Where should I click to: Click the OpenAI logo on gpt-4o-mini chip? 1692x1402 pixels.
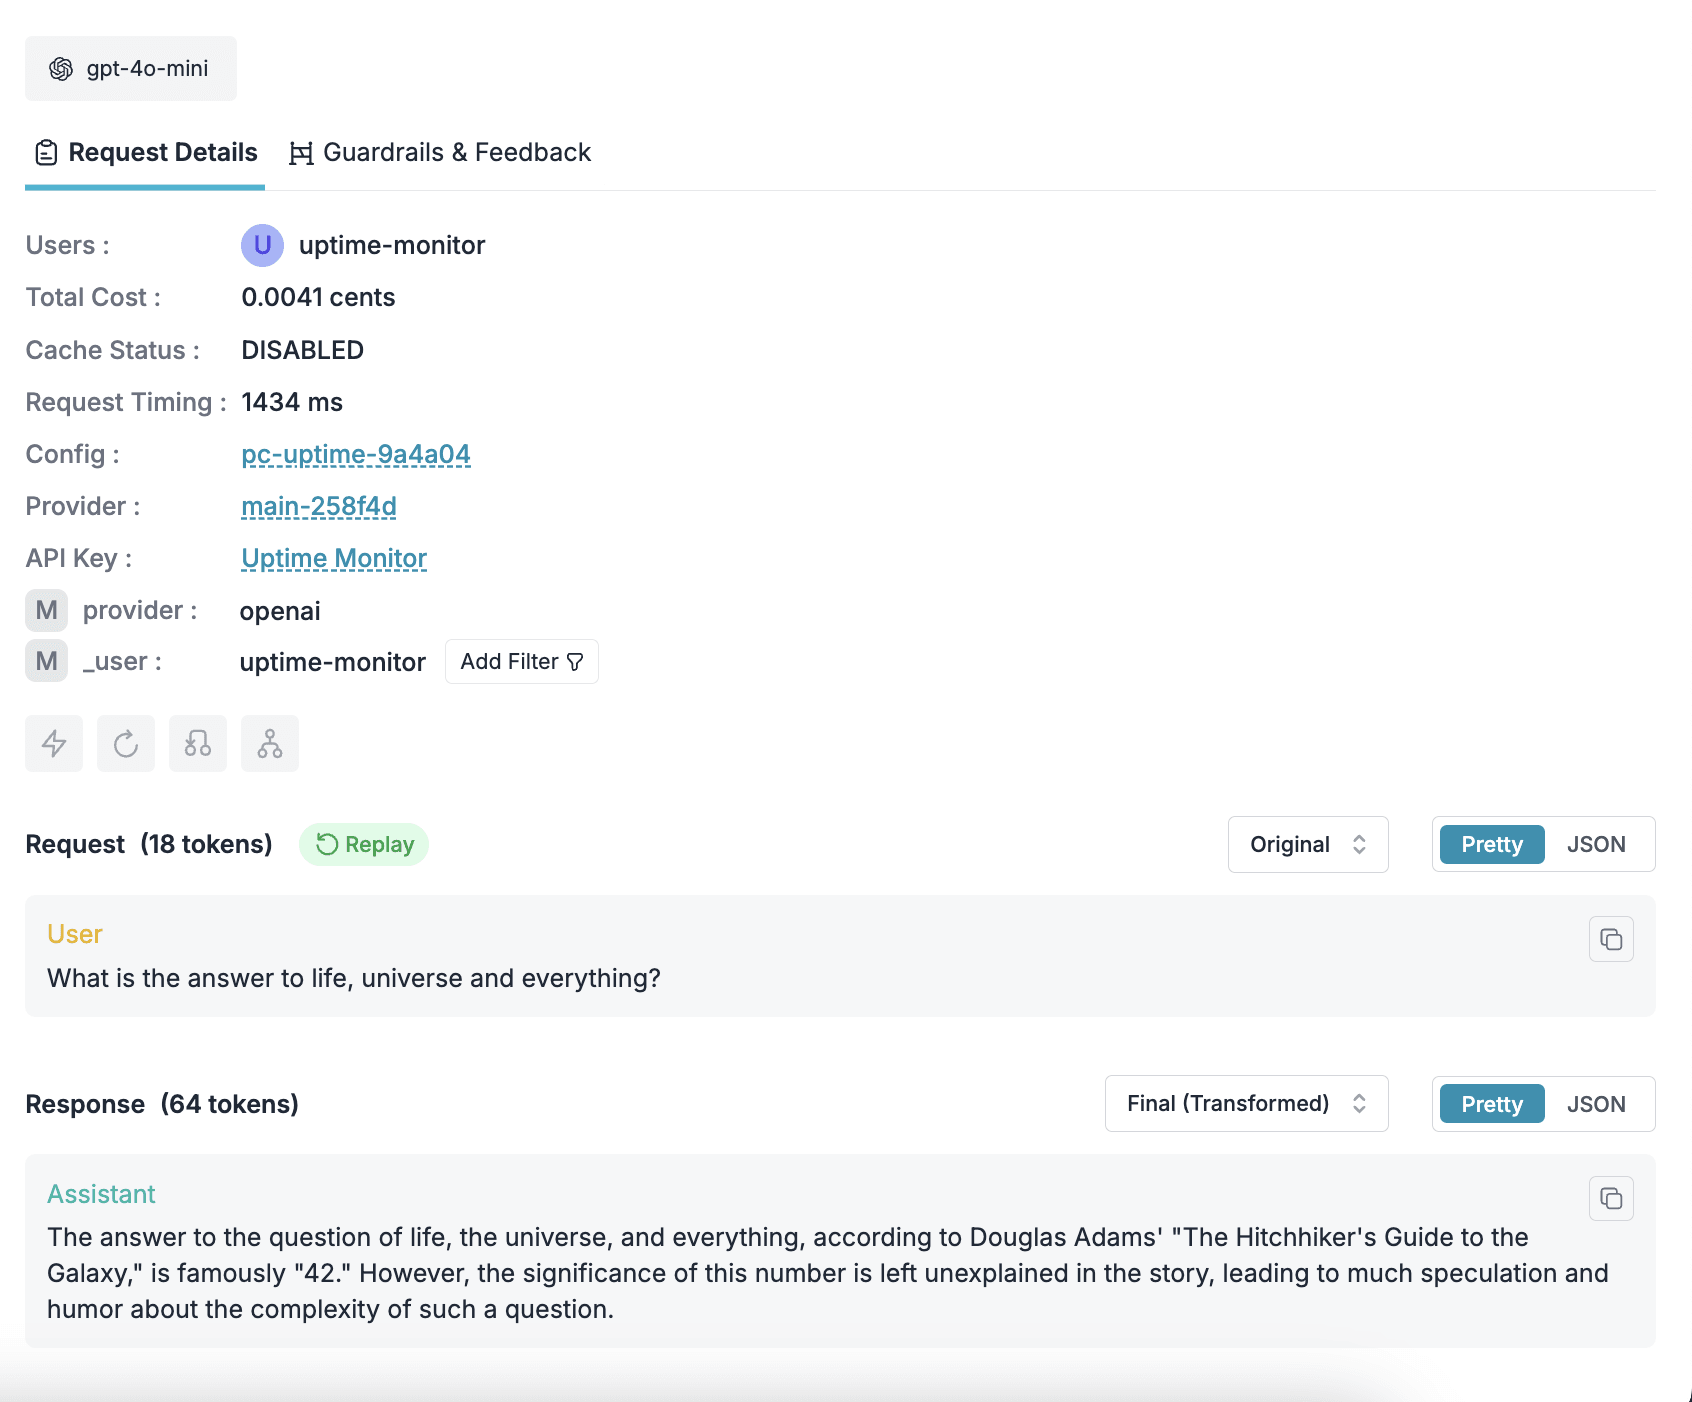coord(62,68)
